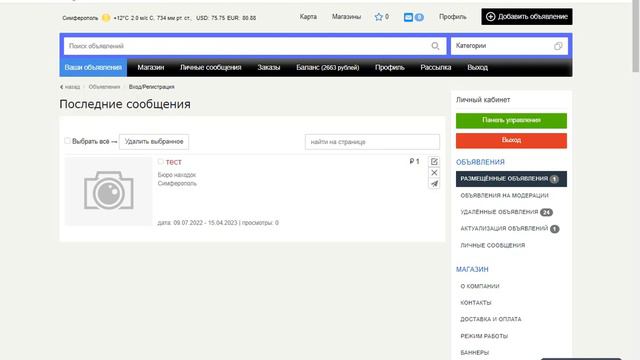The width and height of the screenshot is (640, 360).
Task: Click the search magnifier icon
Action: tap(435, 46)
